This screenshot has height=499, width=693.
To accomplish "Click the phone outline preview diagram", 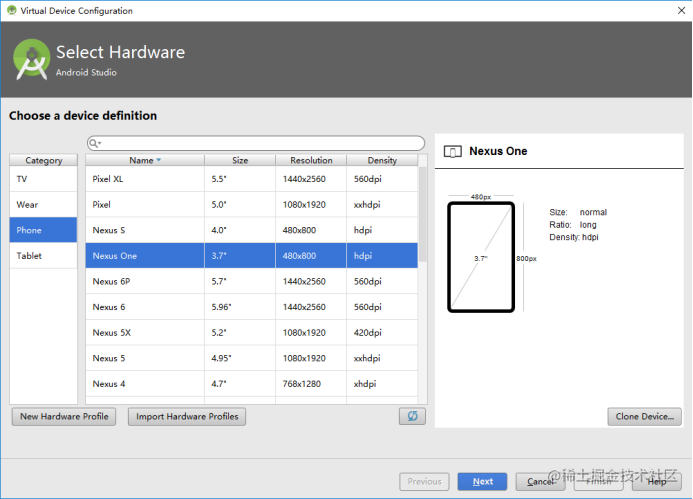I will [x=481, y=257].
